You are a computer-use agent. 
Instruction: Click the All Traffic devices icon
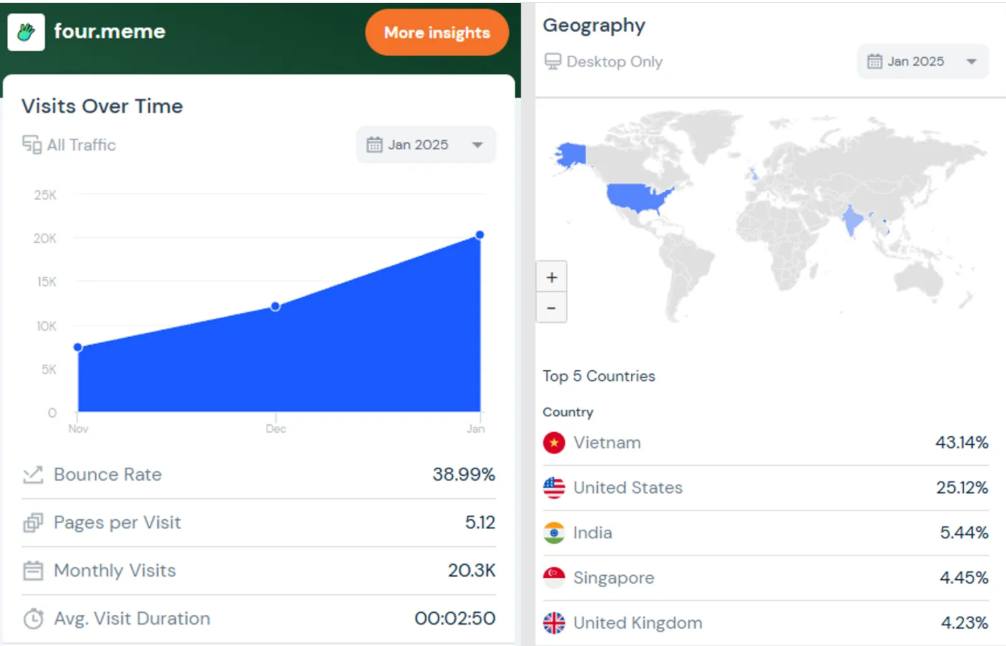point(32,145)
